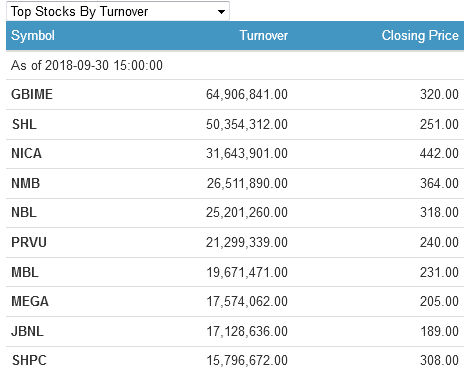Select the MBL stock symbol

click(25, 272)
